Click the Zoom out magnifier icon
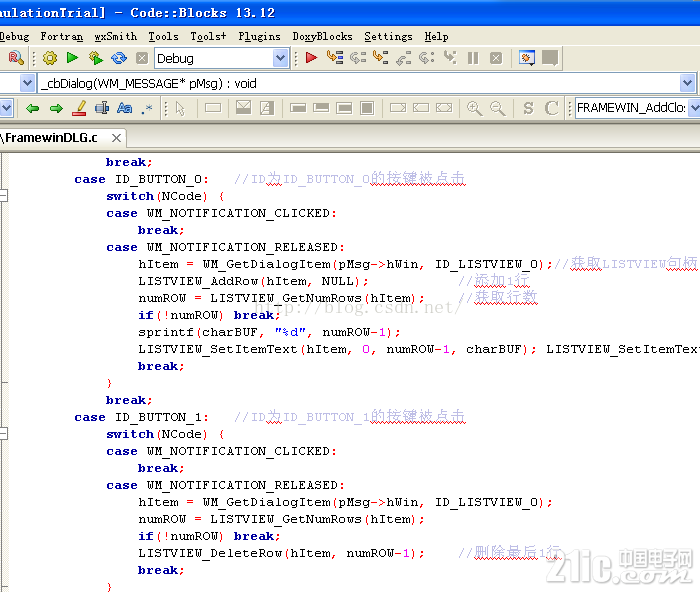The width and height of the screenshot is (700, 592). (x=497, y=108)
